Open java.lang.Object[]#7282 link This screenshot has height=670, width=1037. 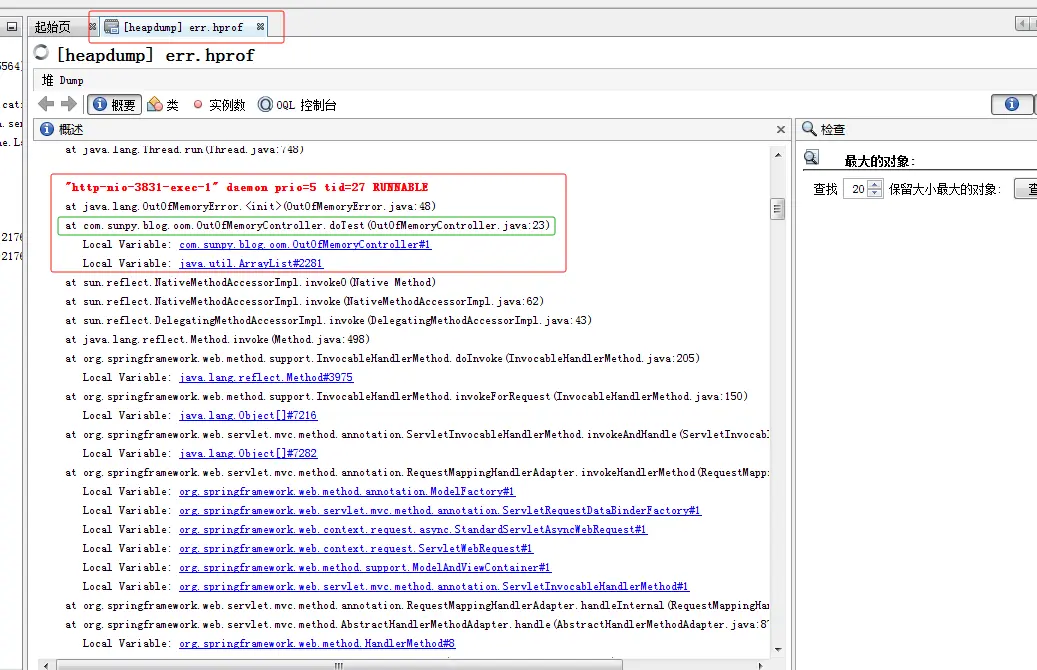[248, 454]
